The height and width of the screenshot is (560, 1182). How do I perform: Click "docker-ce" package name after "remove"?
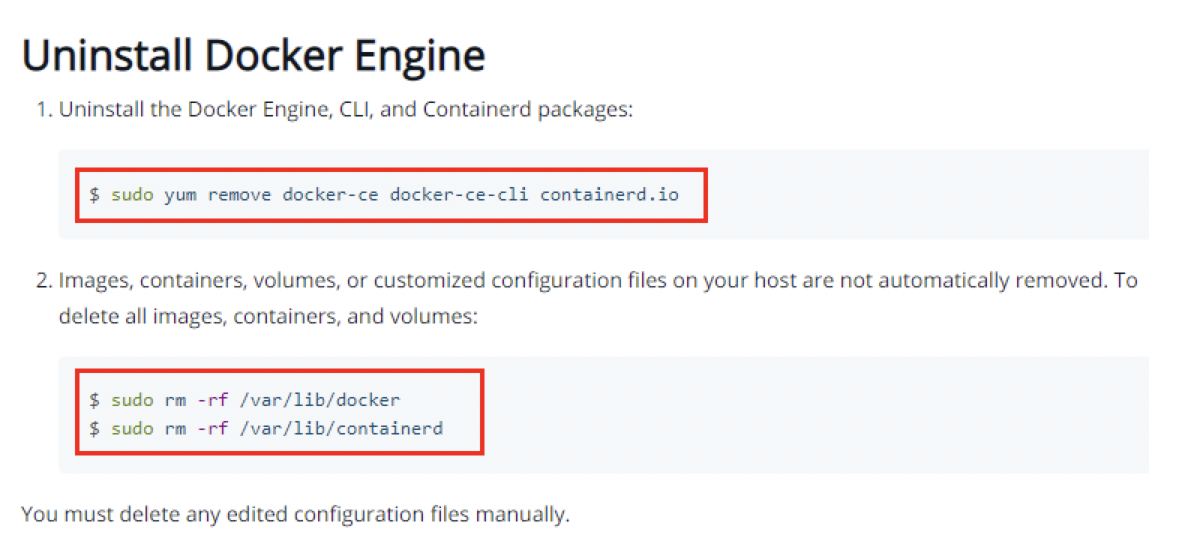(x=330, y=194)
